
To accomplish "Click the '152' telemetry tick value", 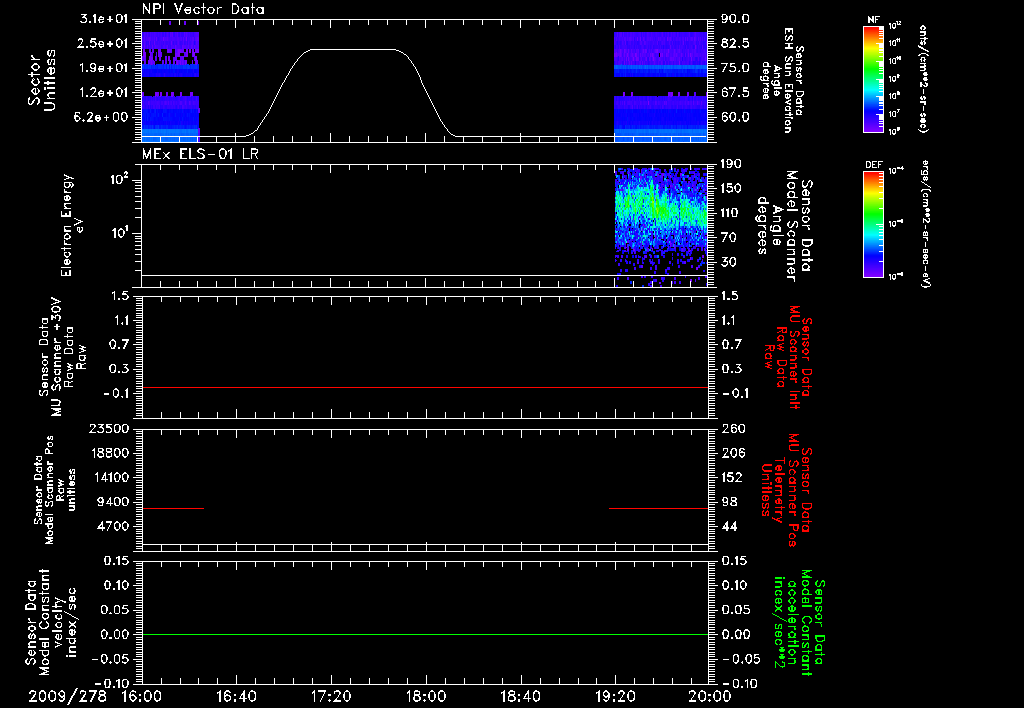I will click(732, 477).
